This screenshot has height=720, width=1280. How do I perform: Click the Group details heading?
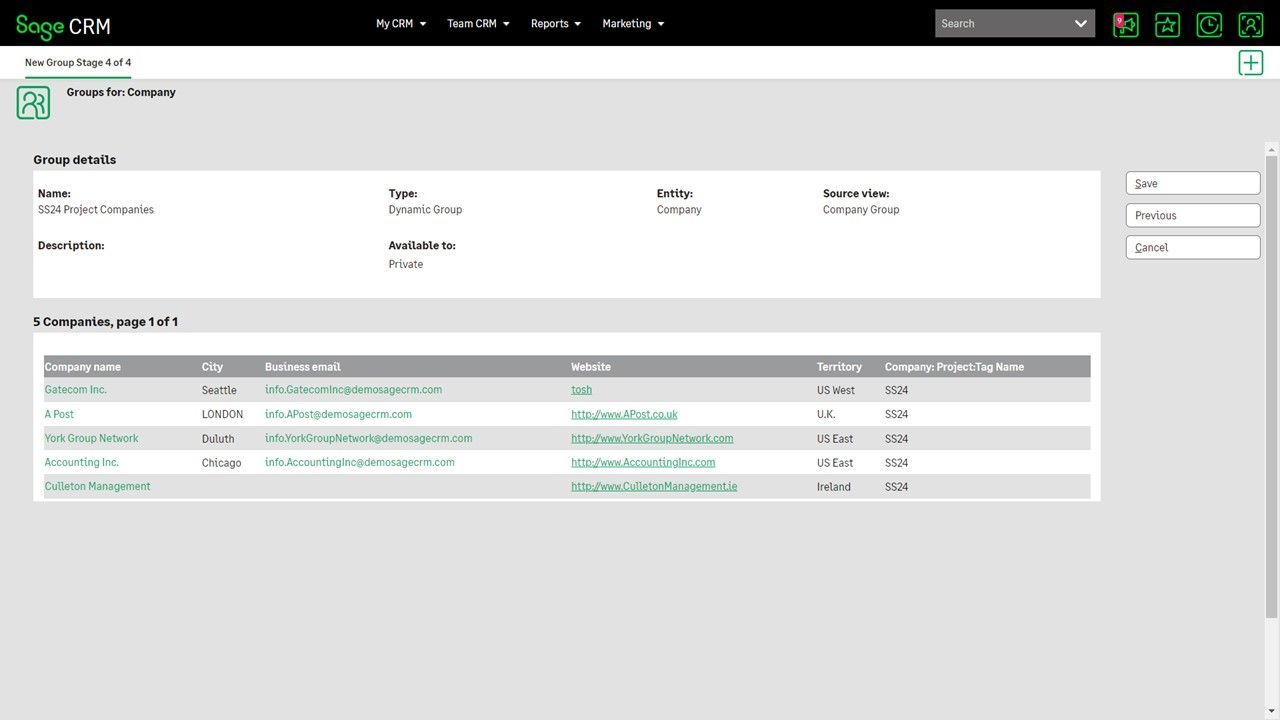[75, 160]
